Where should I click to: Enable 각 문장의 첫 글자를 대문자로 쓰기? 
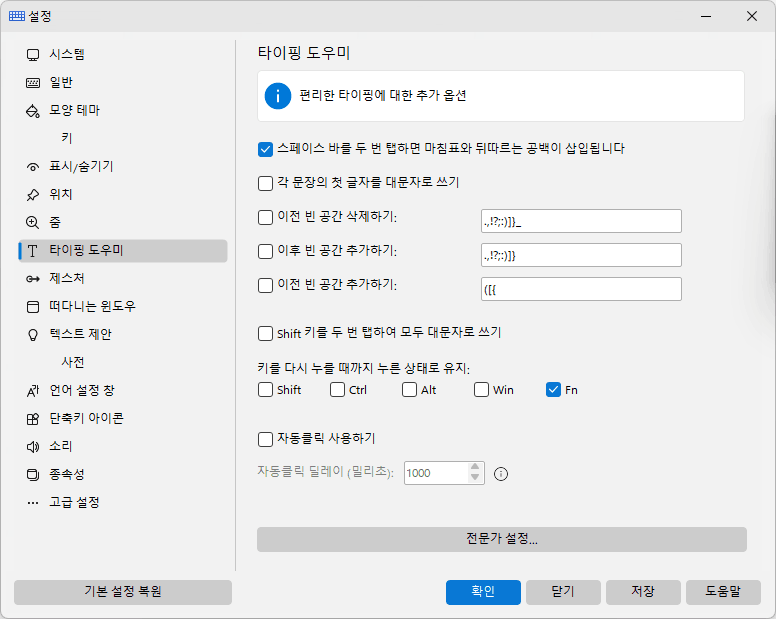click(265, 183)
